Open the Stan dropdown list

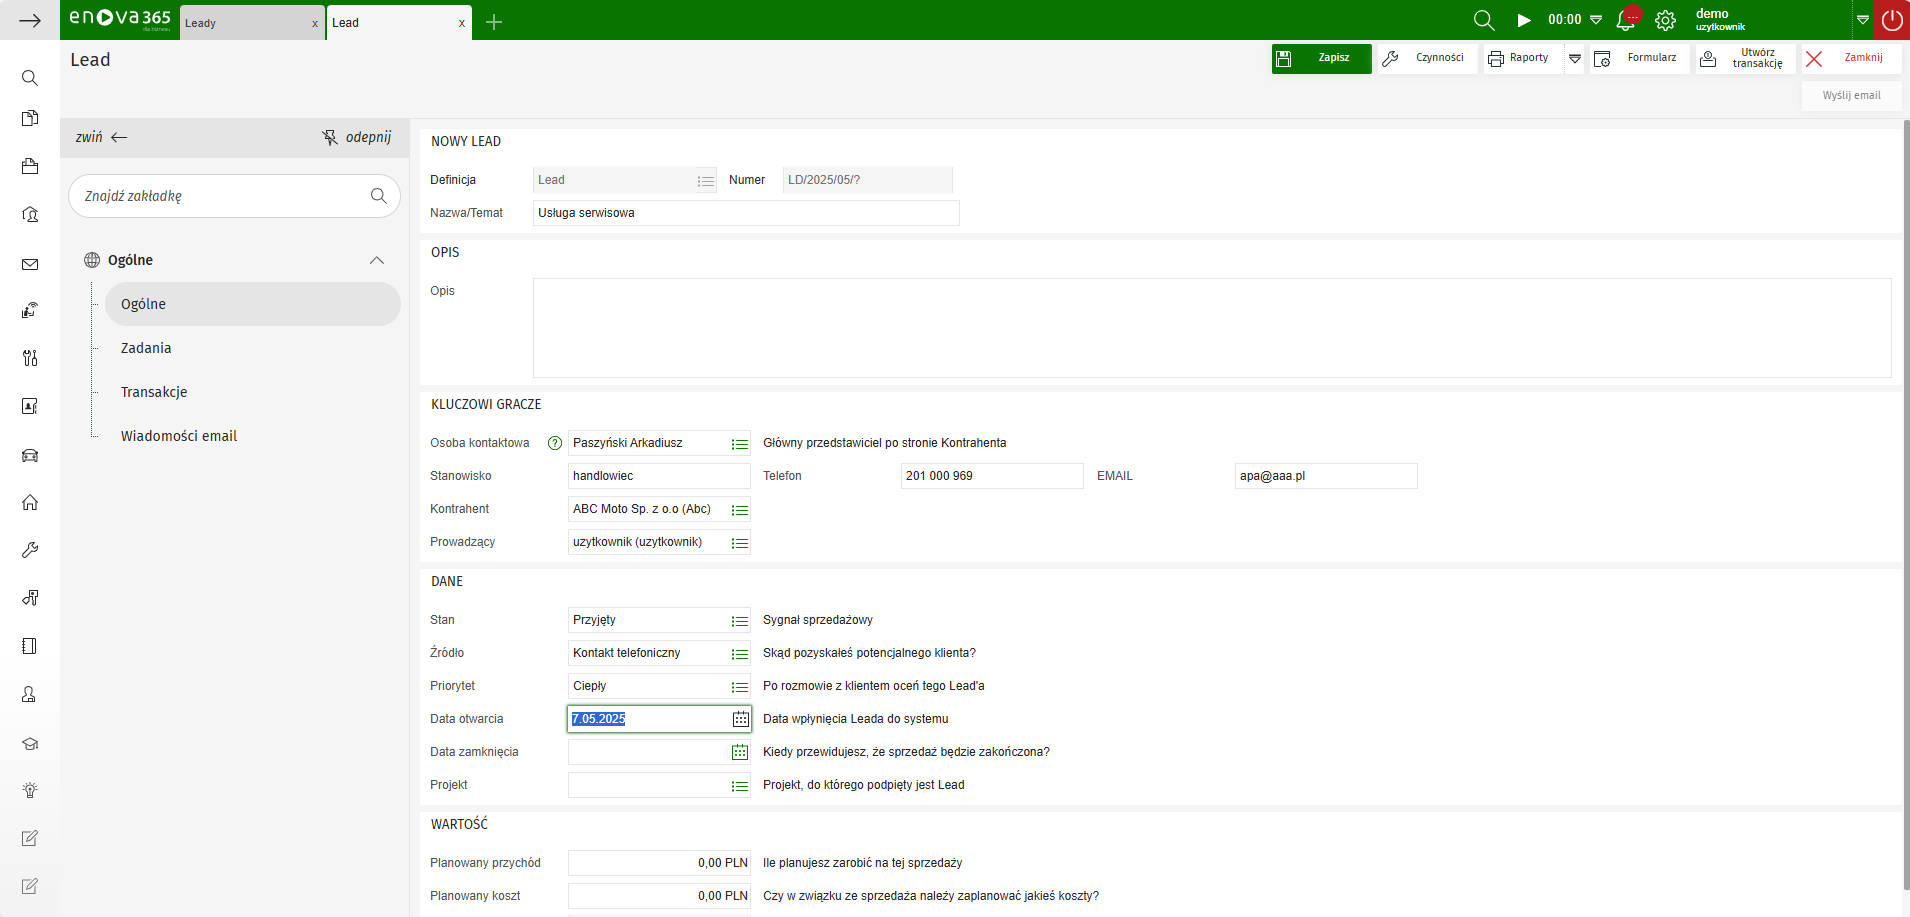(740, 621)
